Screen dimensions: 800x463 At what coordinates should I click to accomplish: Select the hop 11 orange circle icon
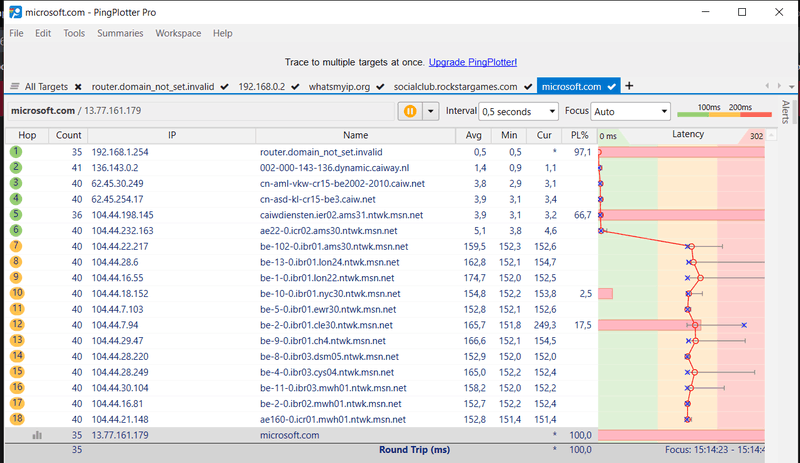(x=17, y=309)
